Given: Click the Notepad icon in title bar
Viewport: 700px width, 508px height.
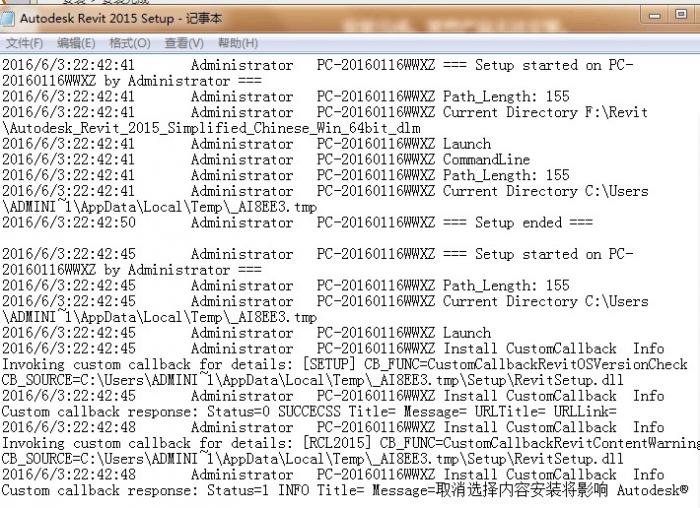Looking at the screenshot, I should [10, 18].
